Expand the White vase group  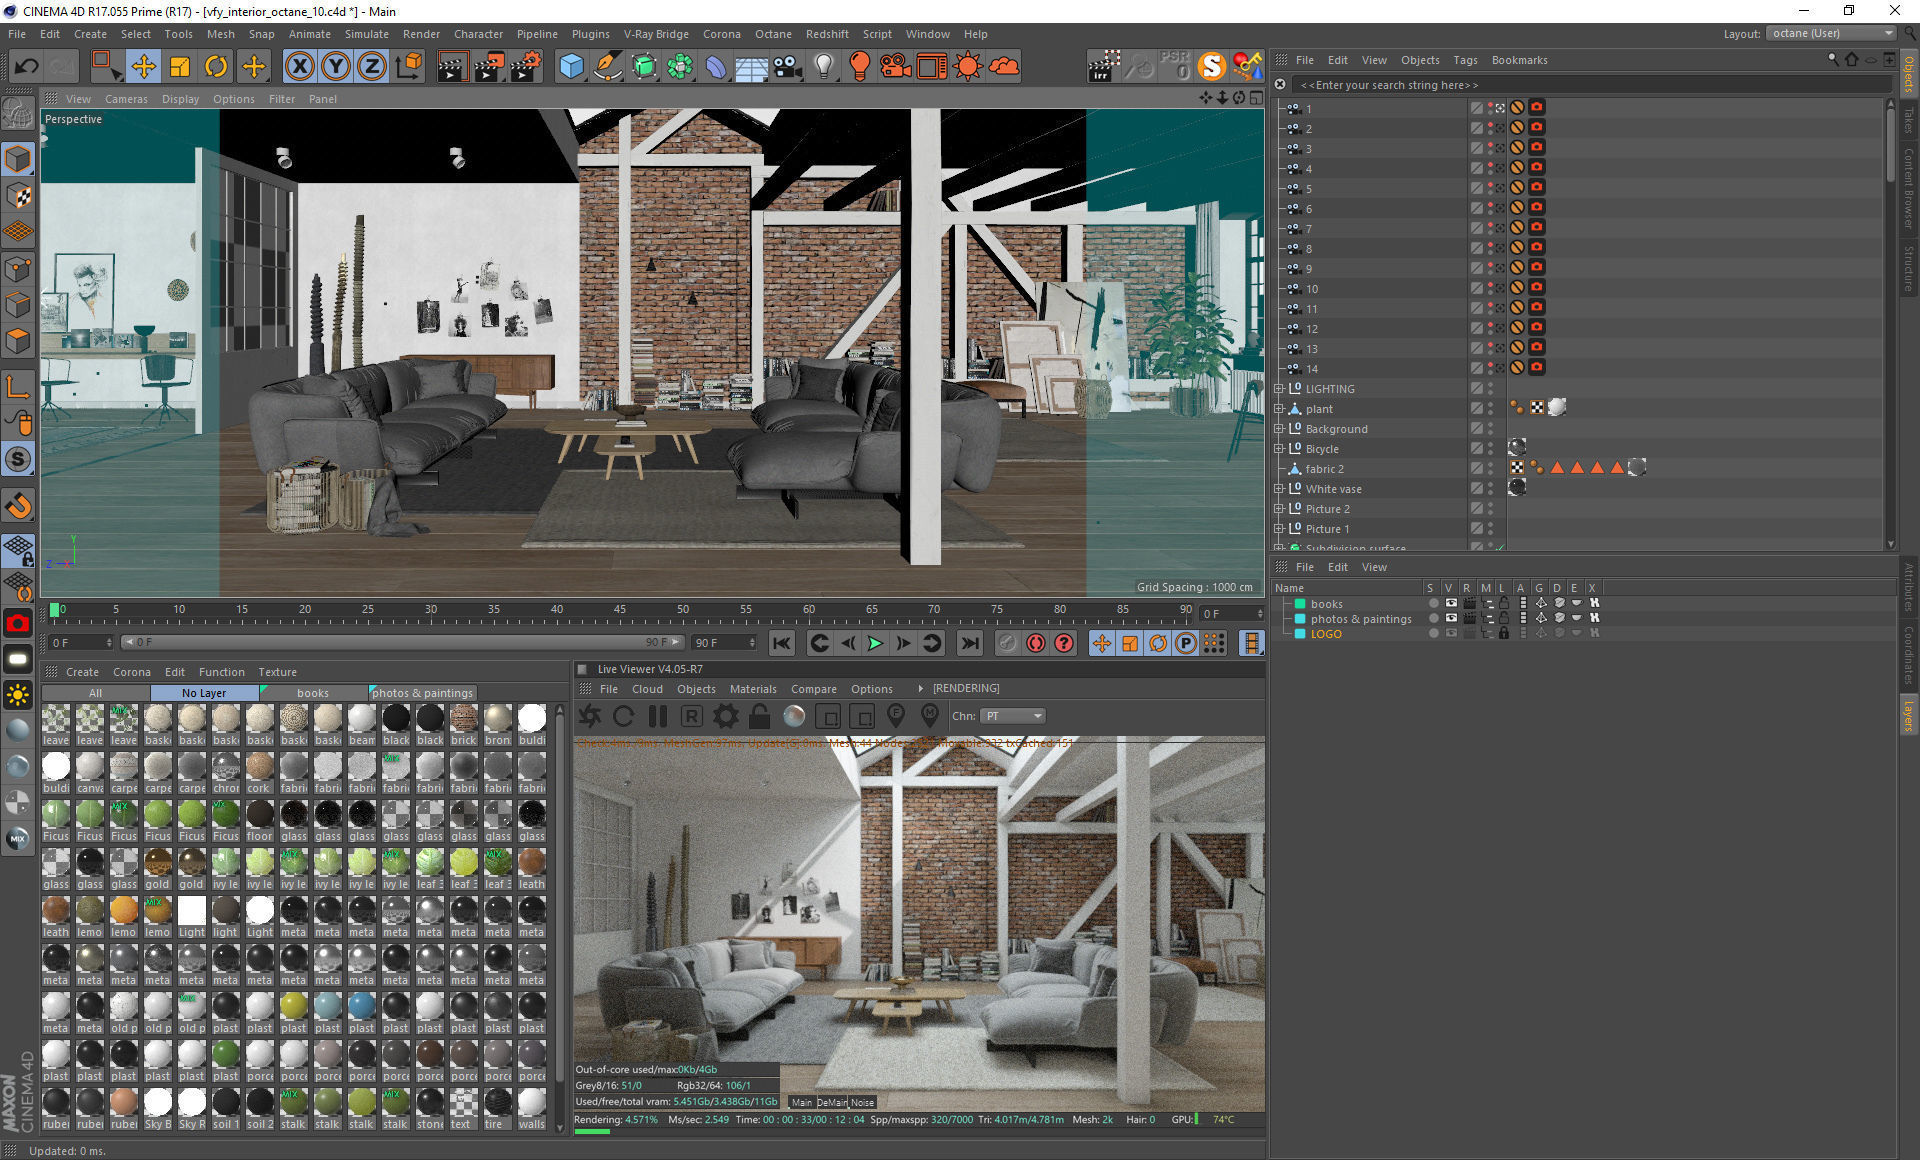coord(1279,489)
